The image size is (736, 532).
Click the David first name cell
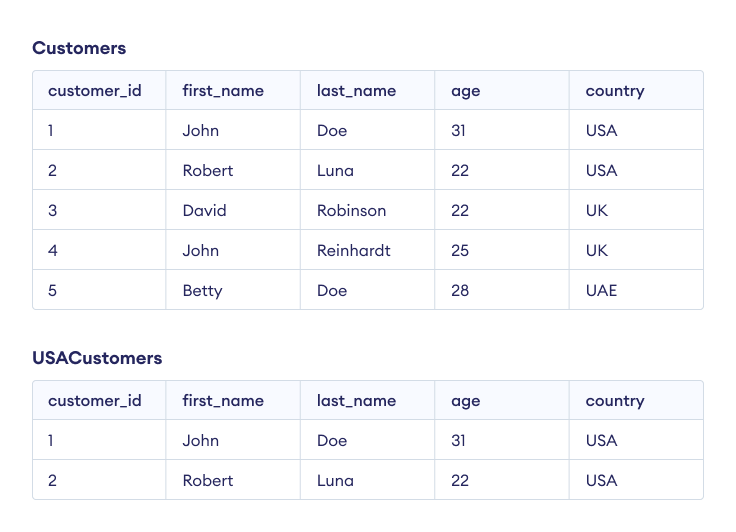click(204, 211)
